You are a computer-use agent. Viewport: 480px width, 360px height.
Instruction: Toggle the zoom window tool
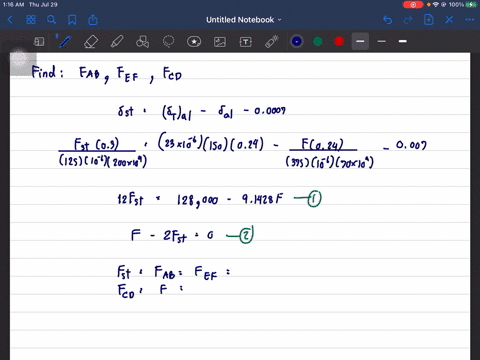[39, 42]
